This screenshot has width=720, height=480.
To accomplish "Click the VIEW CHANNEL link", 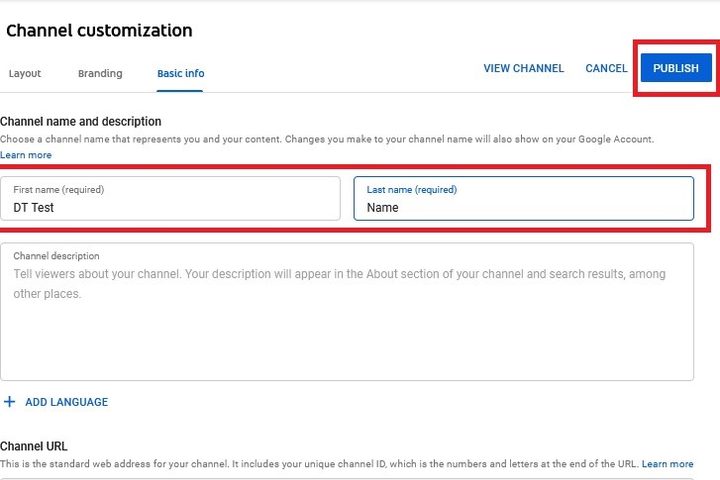I will click(523, 68).
